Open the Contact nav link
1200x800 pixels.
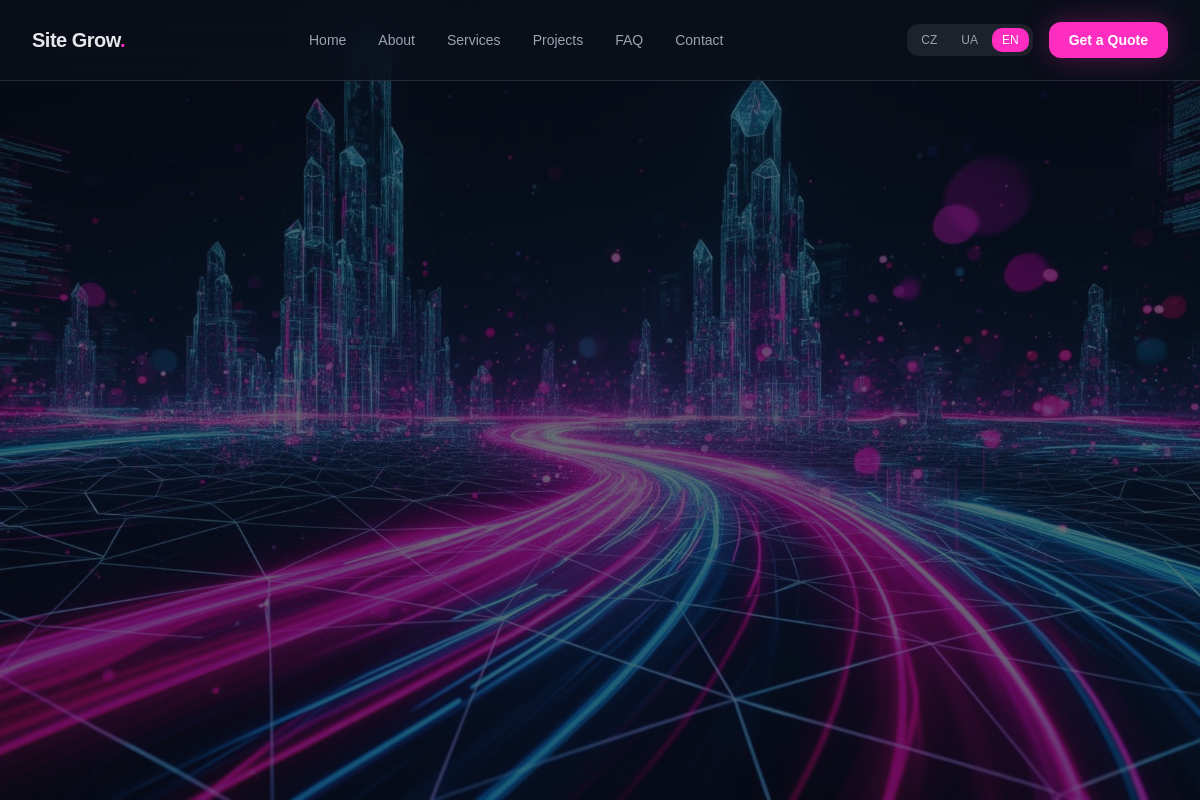[699, 40]
